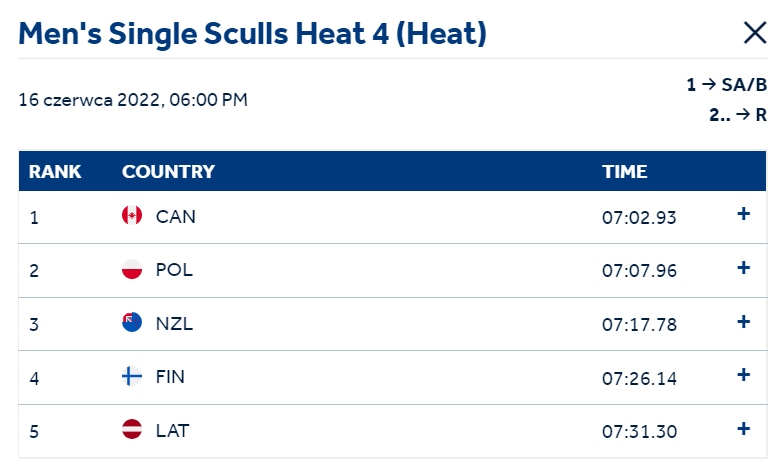Expand the FIN row plus icon
This screenshot has height=464, width=782.
click(744, 375)
